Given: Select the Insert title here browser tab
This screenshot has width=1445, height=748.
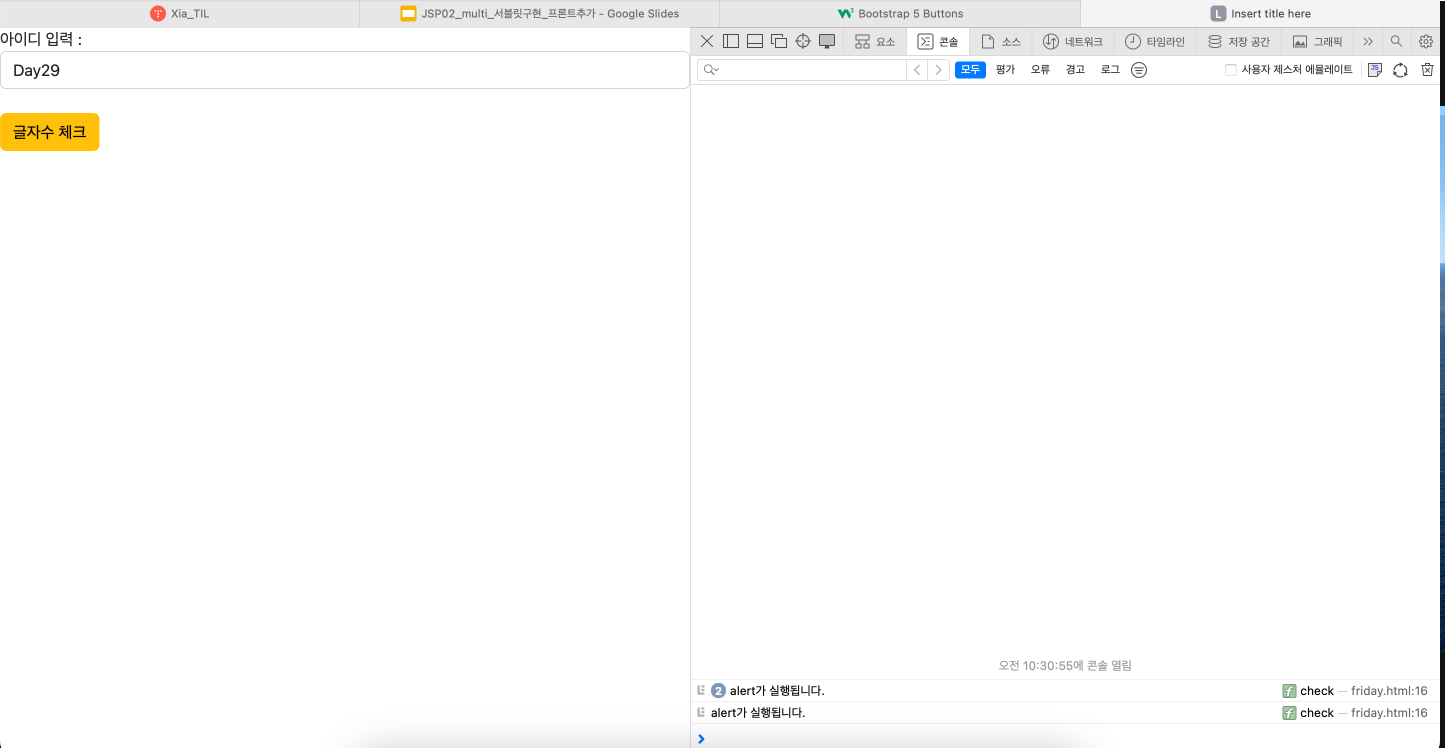Looking at the screenshot, I should coord(1262,14).
